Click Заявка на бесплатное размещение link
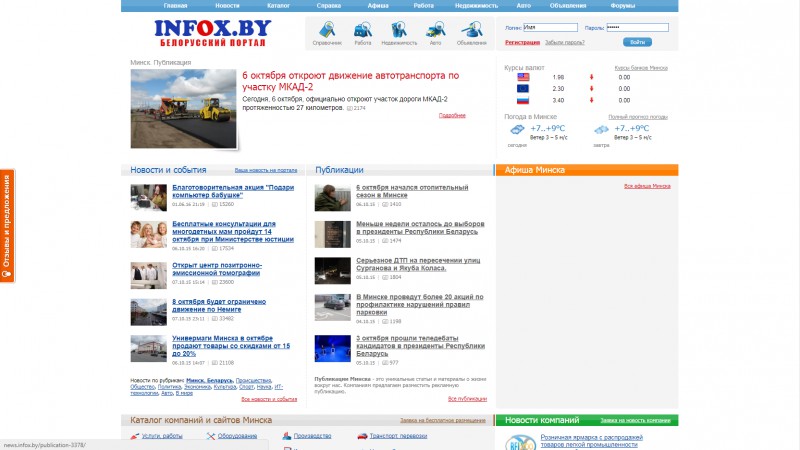 (x=442, y=420)
